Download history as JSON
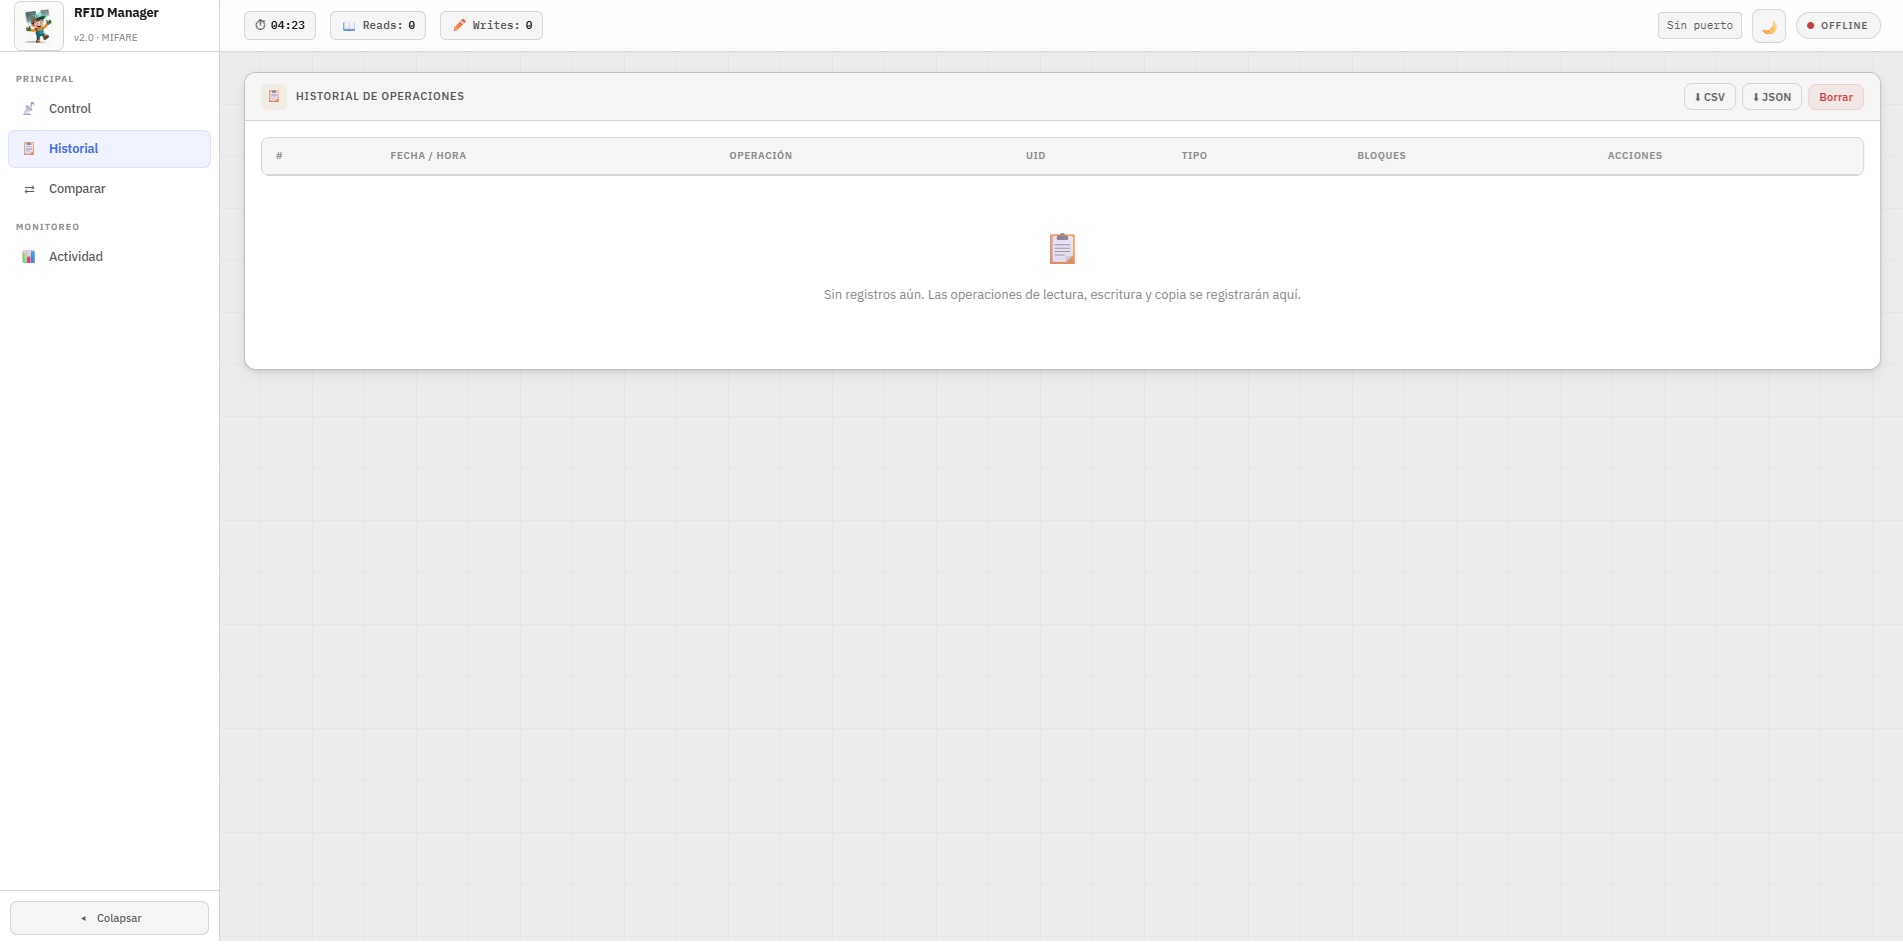Screen dimensions: 1903x944 point(1771,96)
